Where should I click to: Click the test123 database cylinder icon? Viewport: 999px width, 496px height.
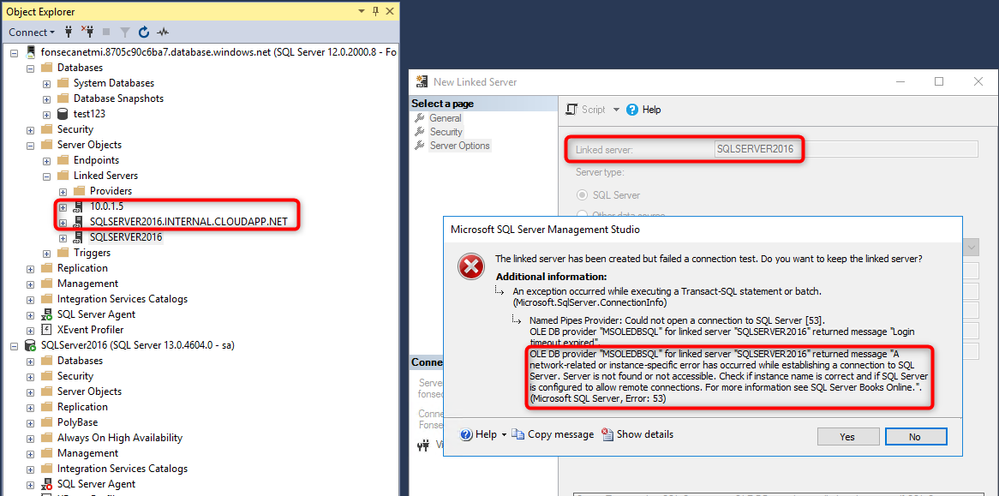62,114
